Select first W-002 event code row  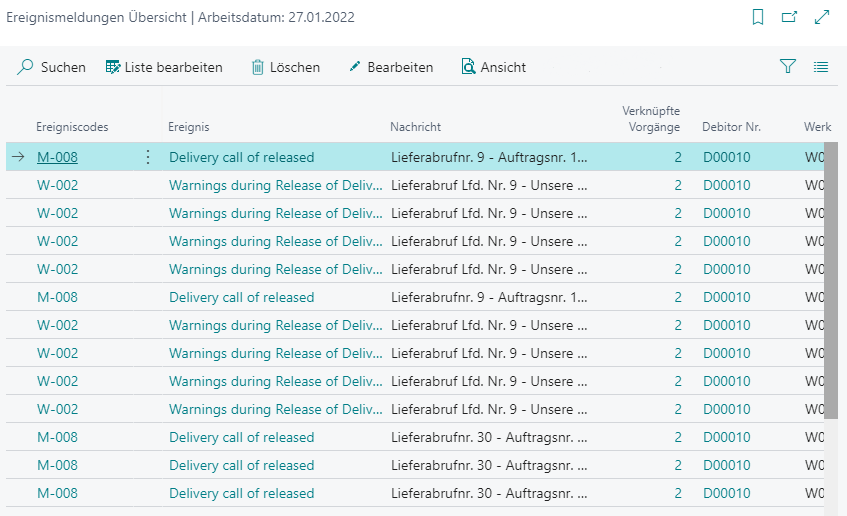coord(57,185)
